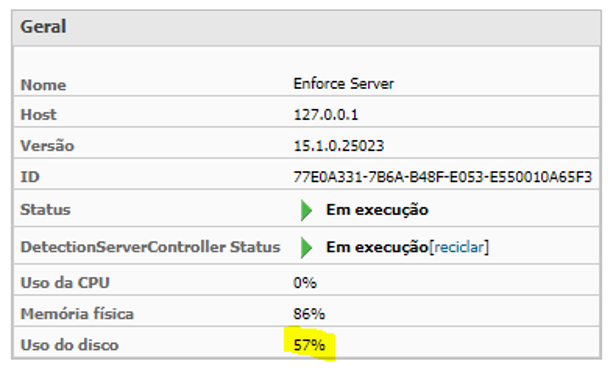
Task: Click the Nome row label
Action: coord(43,85)
